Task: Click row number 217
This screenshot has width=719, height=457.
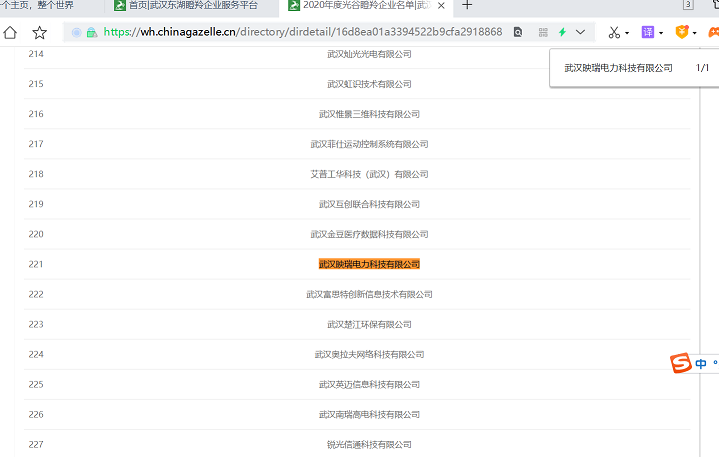Action: (36, 144)
